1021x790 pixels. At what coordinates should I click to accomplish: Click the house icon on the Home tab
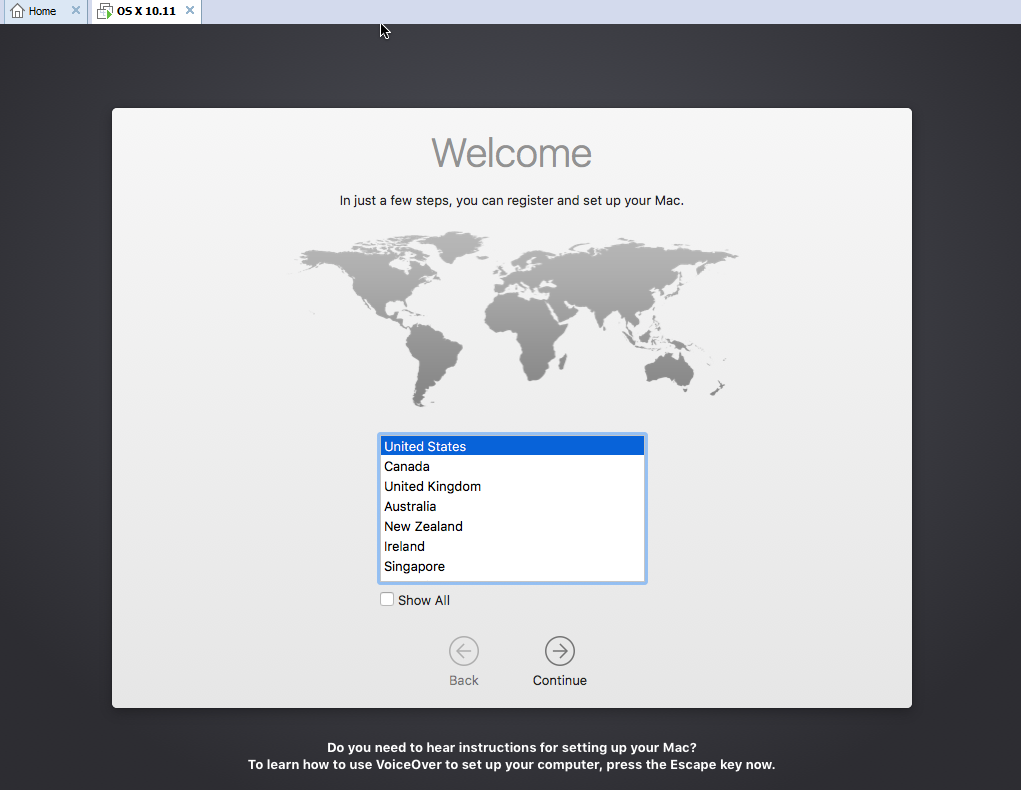point(17,11)
